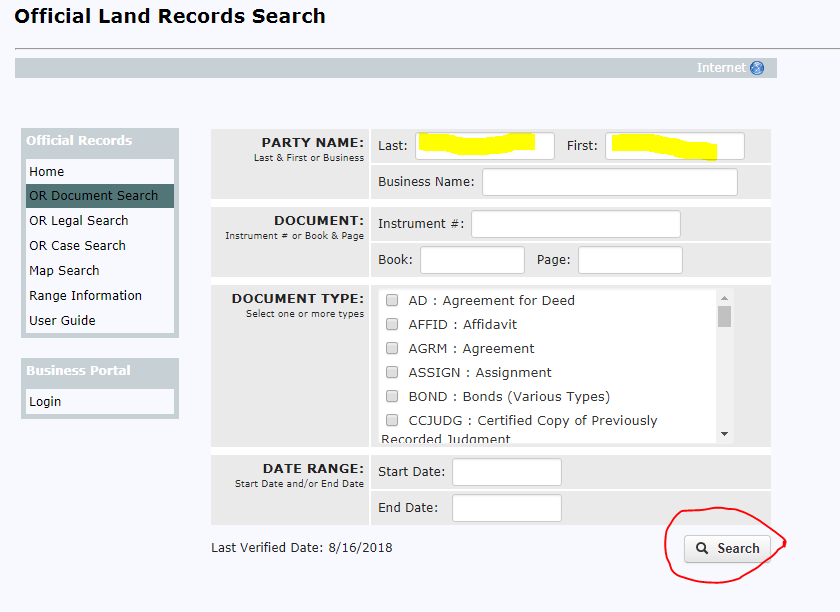Check the AD Agreement for Deed box
The height and width of the screenshot is (612, 840).
(x=392, y=300)
